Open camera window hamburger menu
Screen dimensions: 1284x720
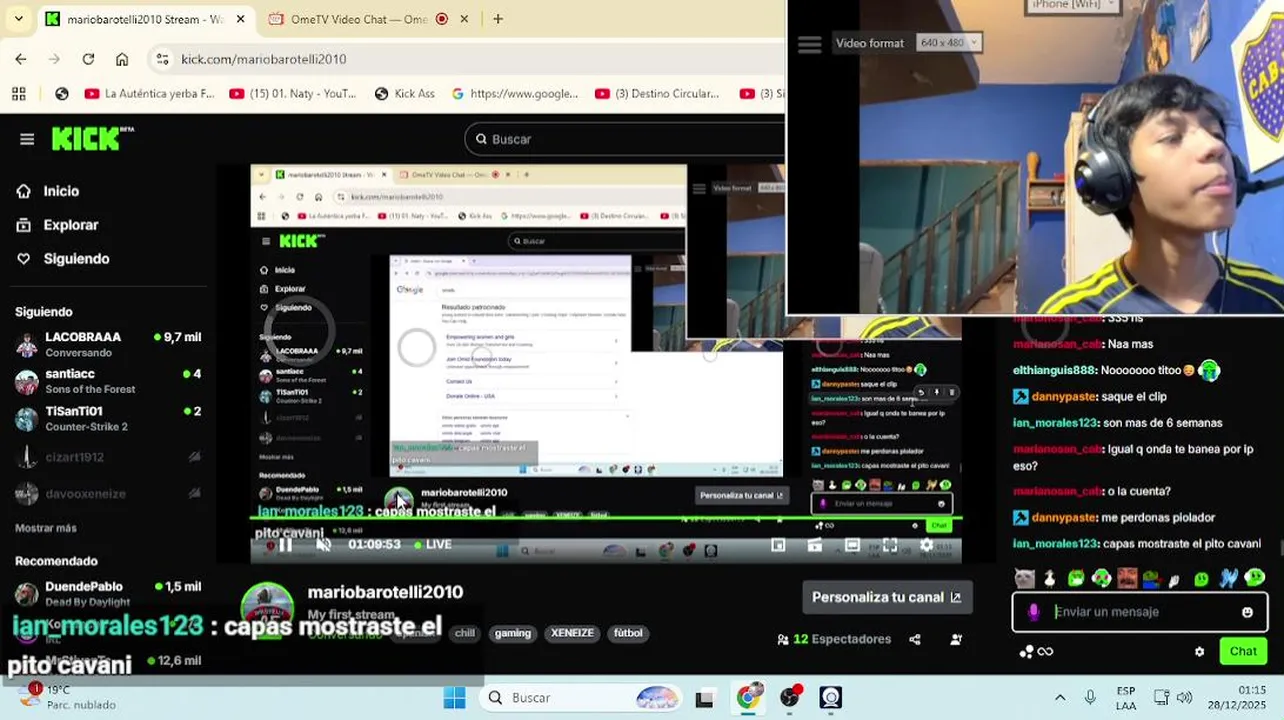pos(809,44)
